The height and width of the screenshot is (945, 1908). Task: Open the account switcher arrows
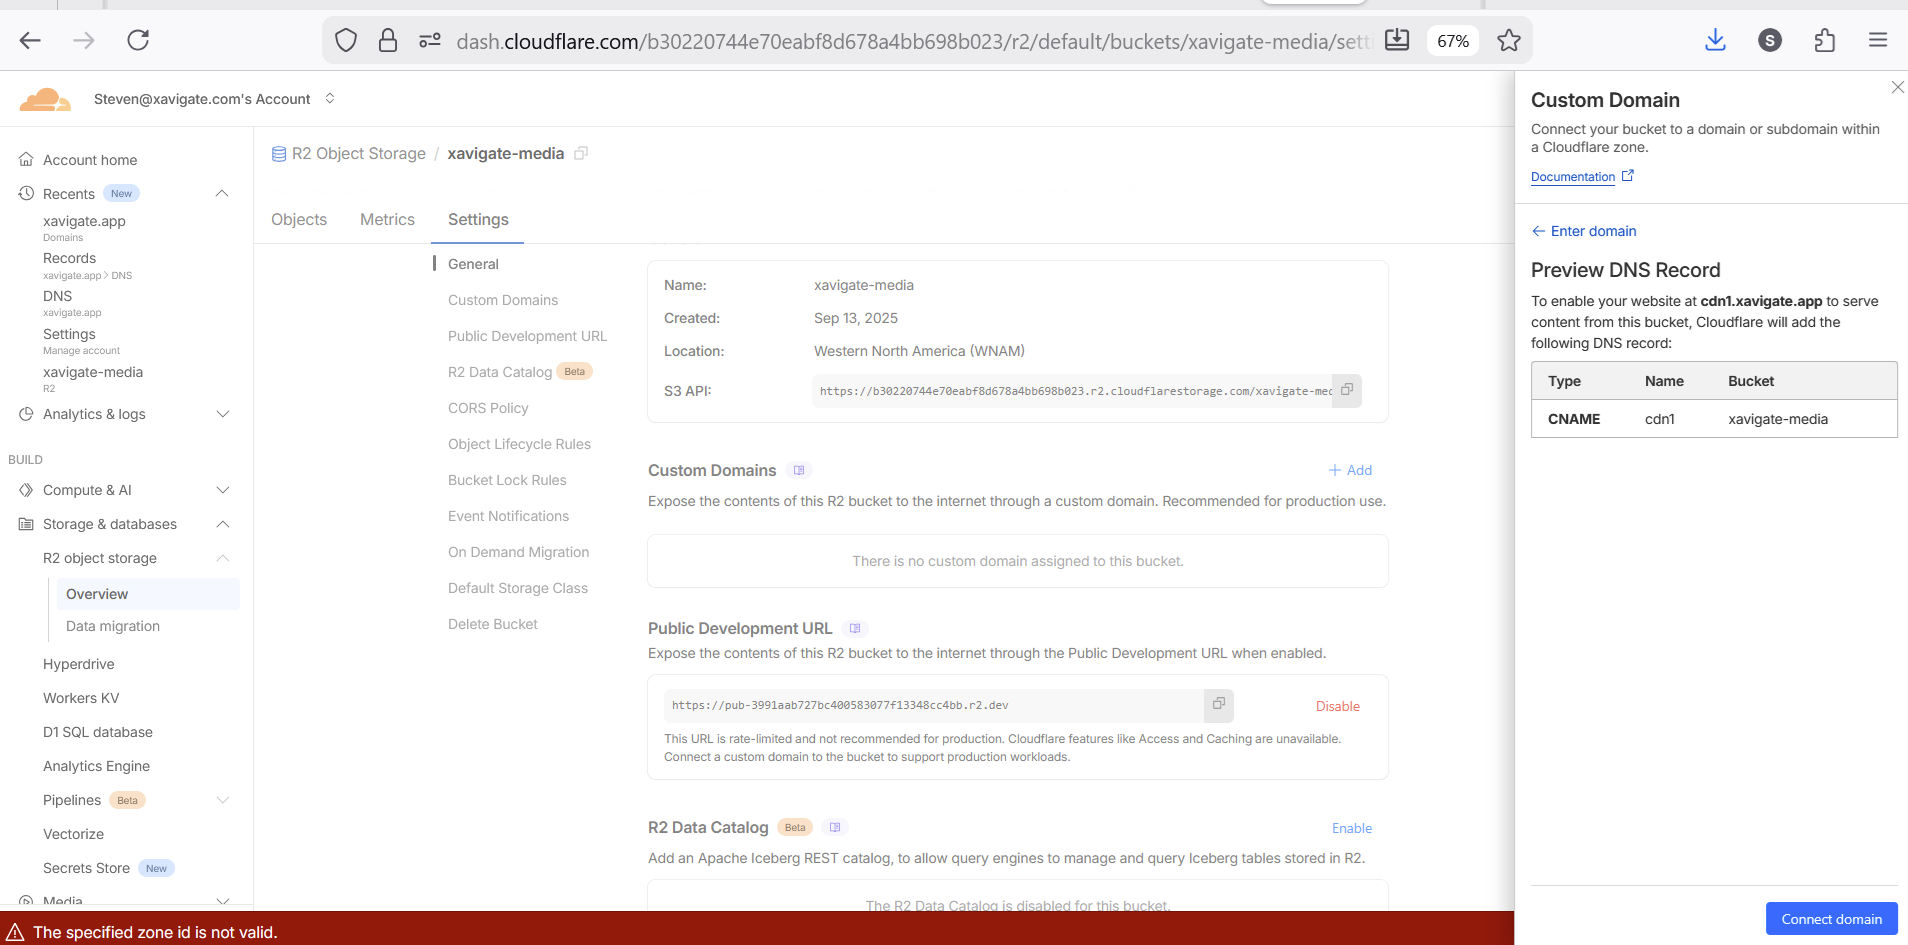(x=330, y=98)
